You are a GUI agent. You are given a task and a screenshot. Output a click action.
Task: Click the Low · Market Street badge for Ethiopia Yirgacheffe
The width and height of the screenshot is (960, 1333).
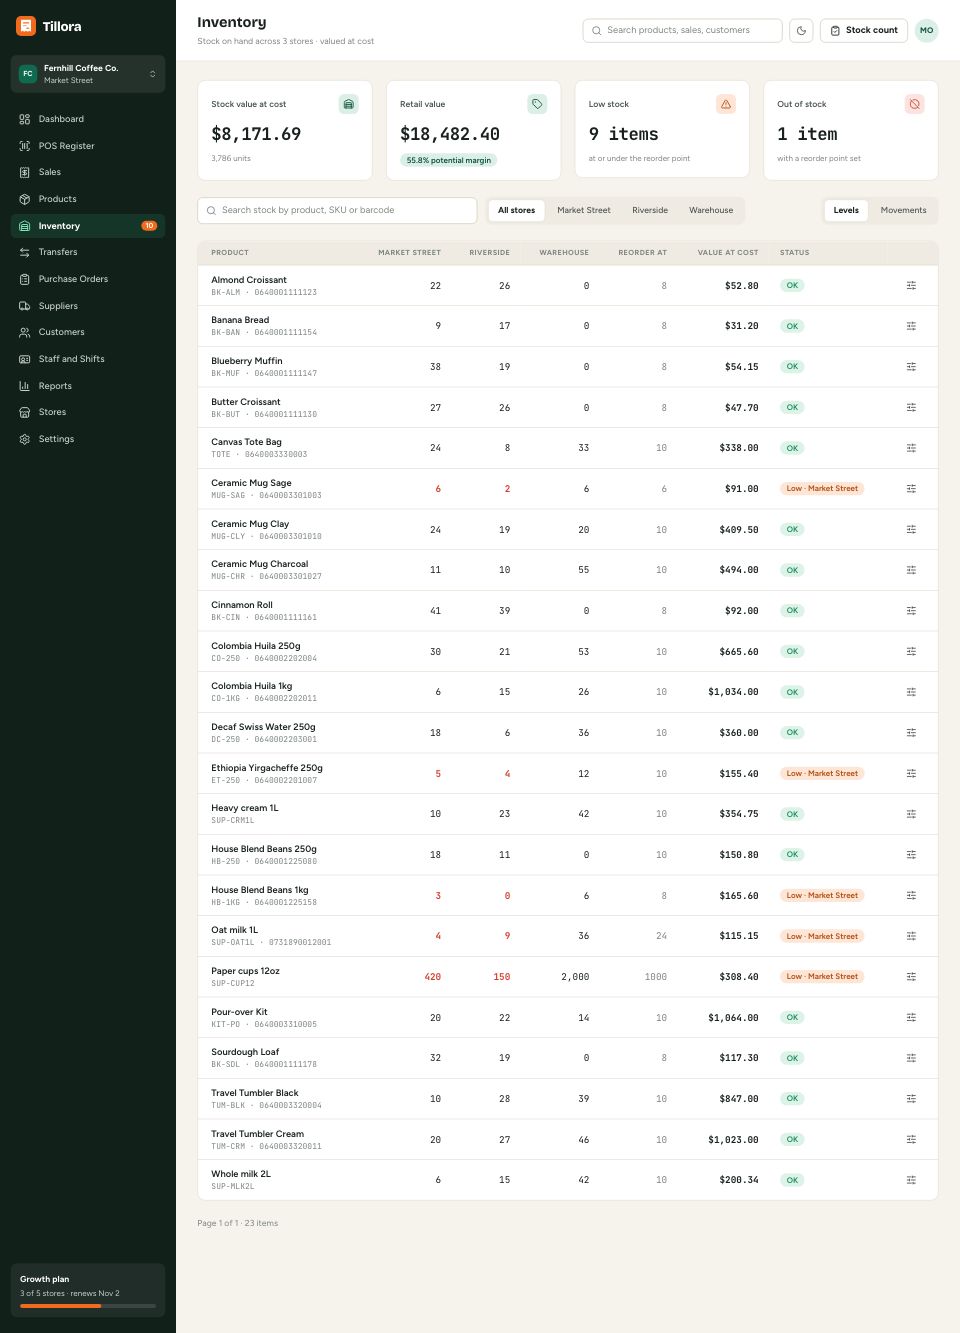tap(822, 774)
